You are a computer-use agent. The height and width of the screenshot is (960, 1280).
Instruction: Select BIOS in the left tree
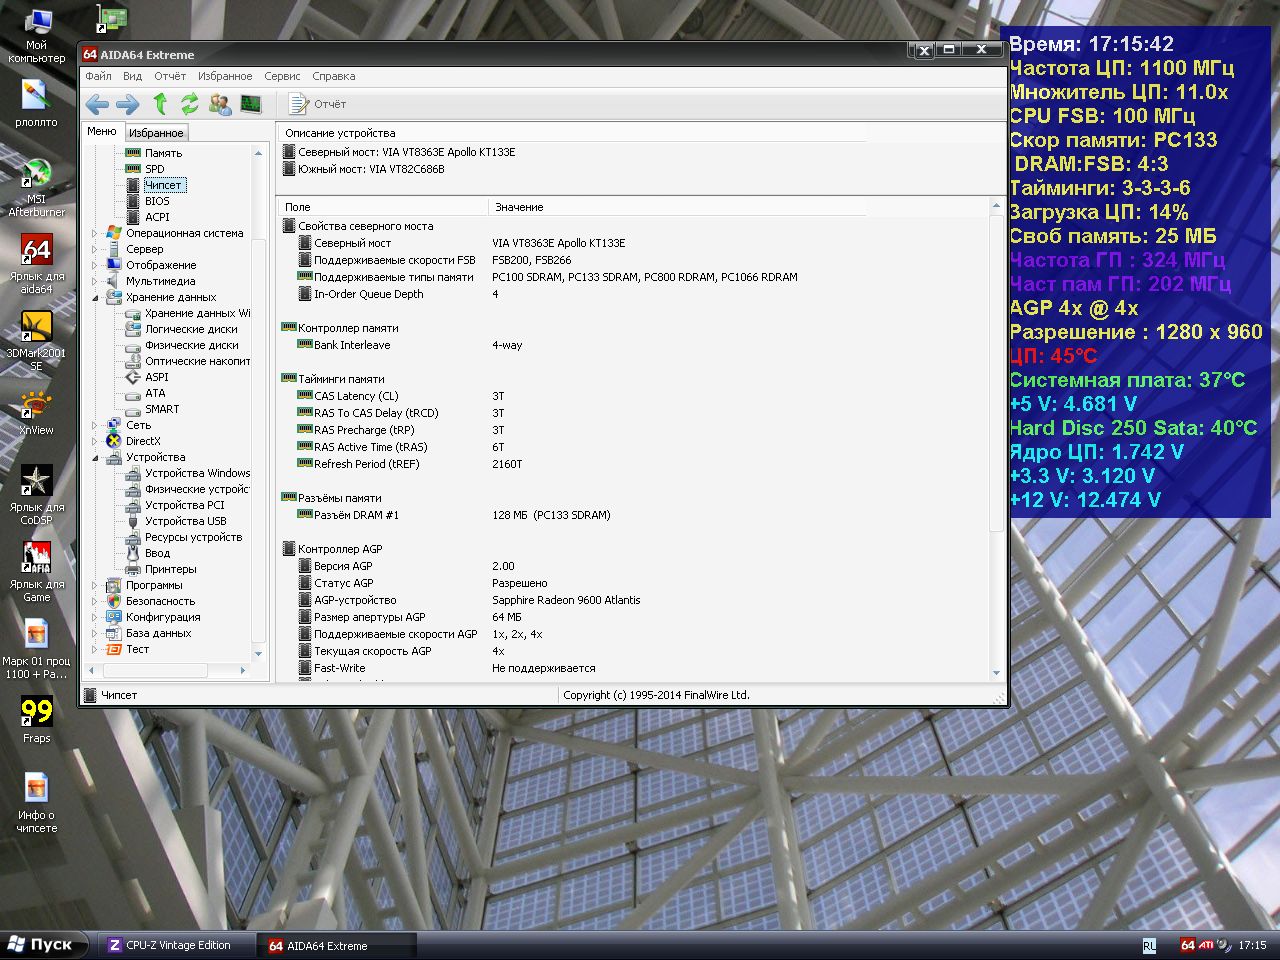pos(157,201)
